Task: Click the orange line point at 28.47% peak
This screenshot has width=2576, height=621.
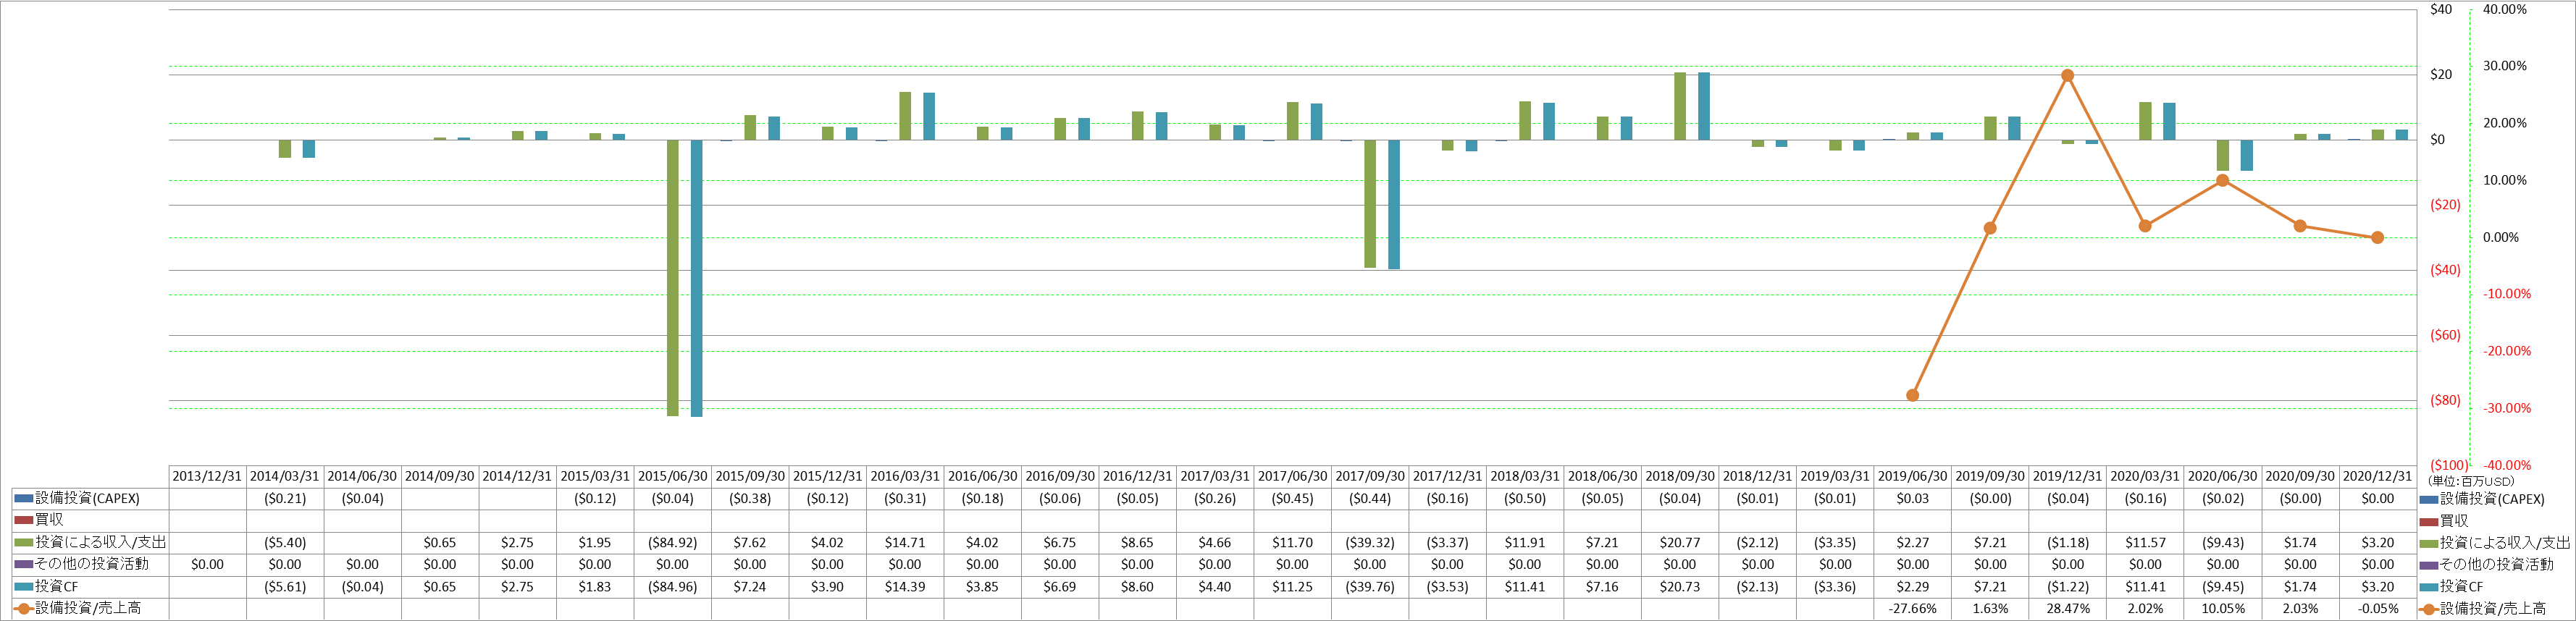Action: click(2067, 76)
